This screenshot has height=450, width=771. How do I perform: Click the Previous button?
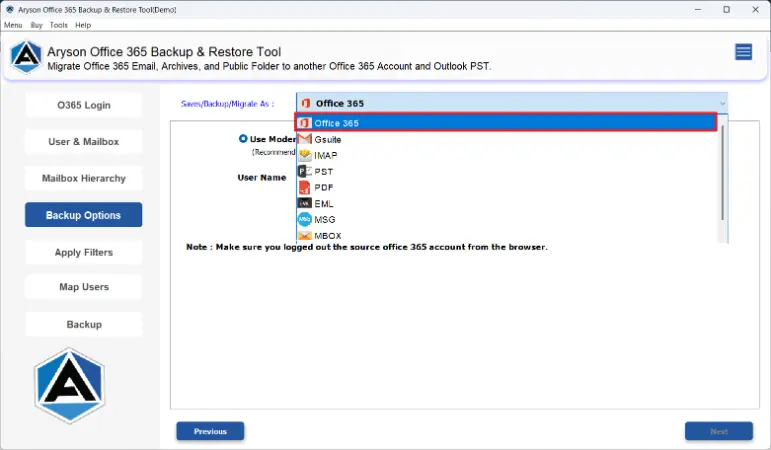[210, 431]
